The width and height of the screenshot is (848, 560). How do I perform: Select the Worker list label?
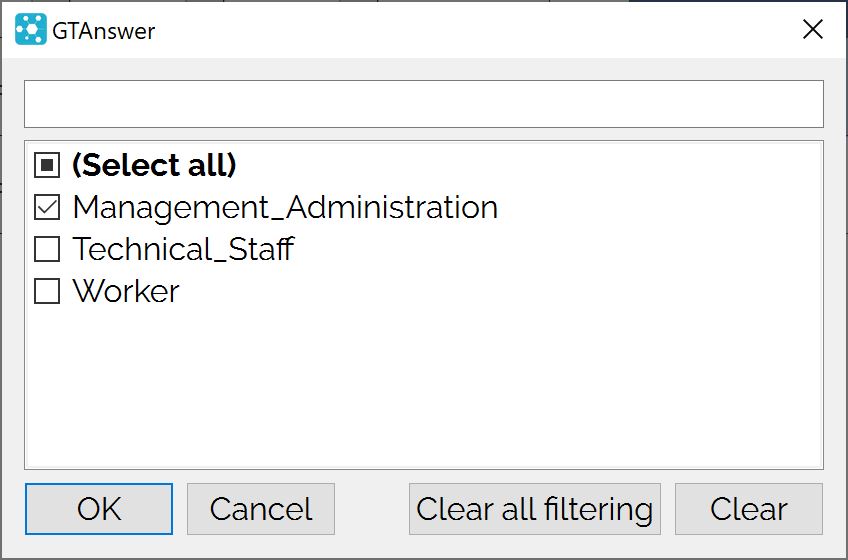click(126, 291)
